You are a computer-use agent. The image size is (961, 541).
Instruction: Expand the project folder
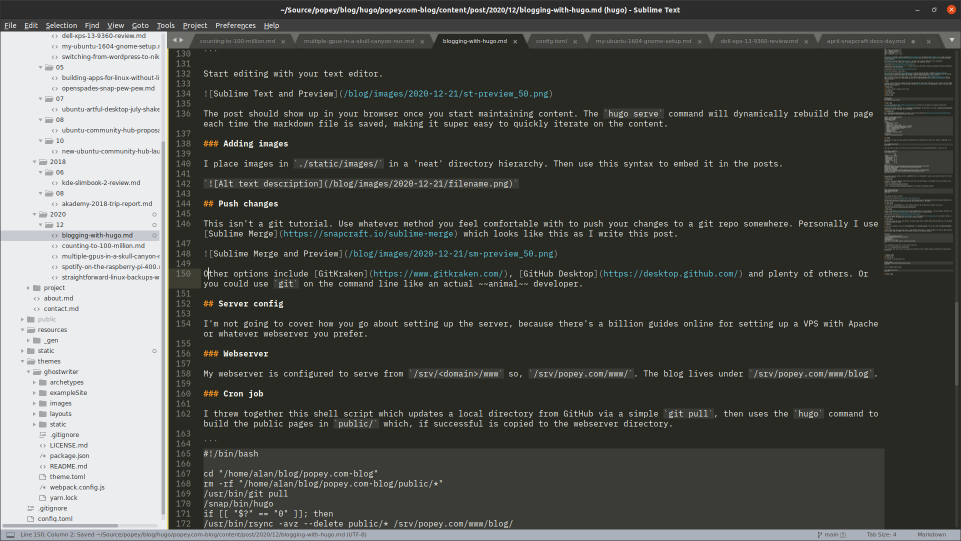28,288
